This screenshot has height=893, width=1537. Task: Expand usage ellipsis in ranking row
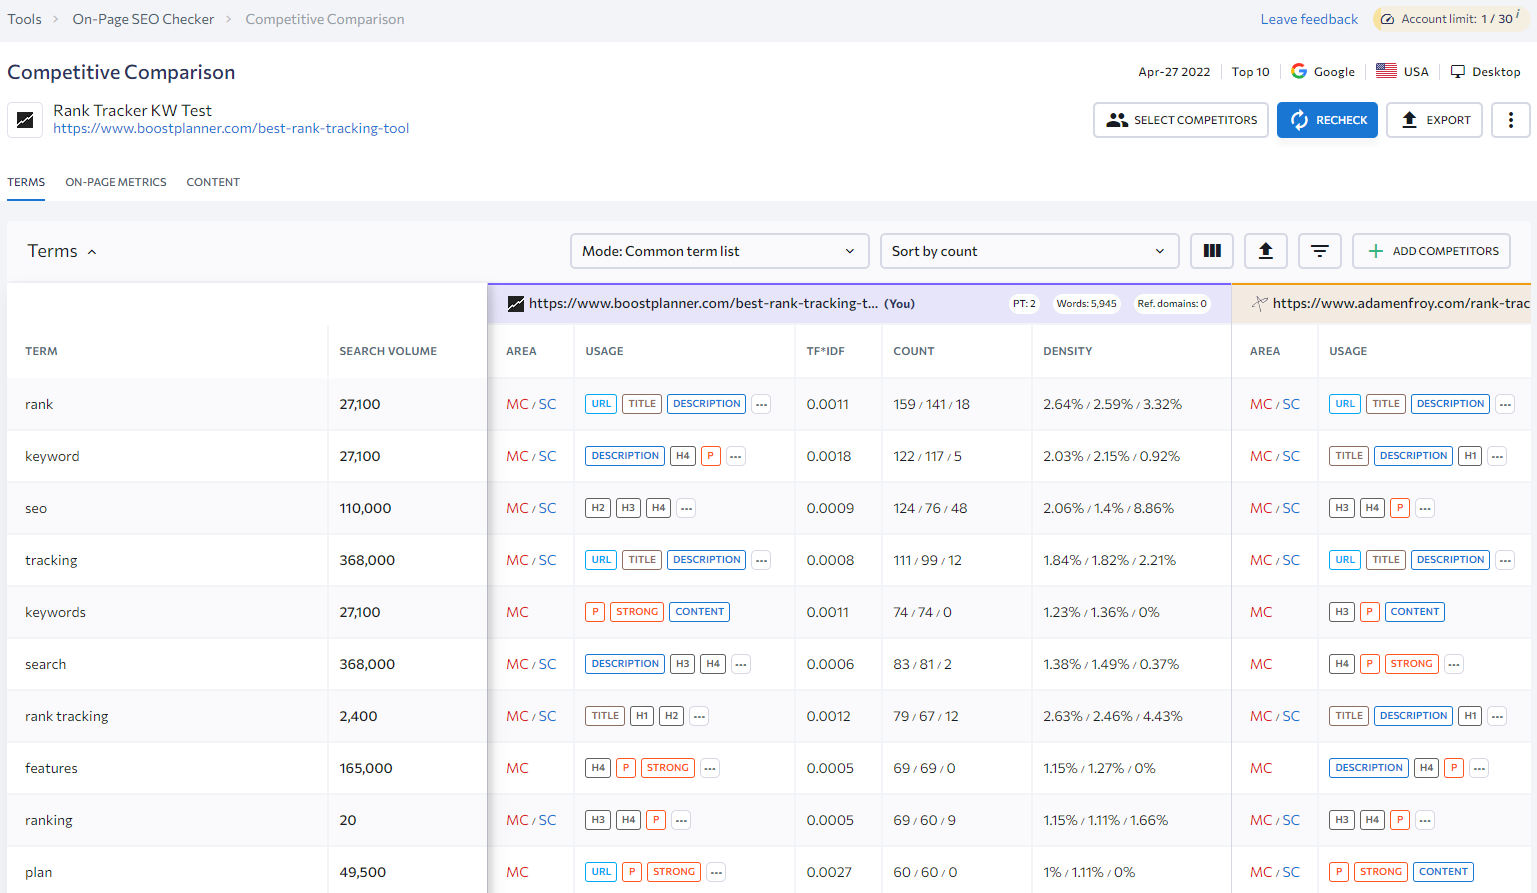click(681, 820)
